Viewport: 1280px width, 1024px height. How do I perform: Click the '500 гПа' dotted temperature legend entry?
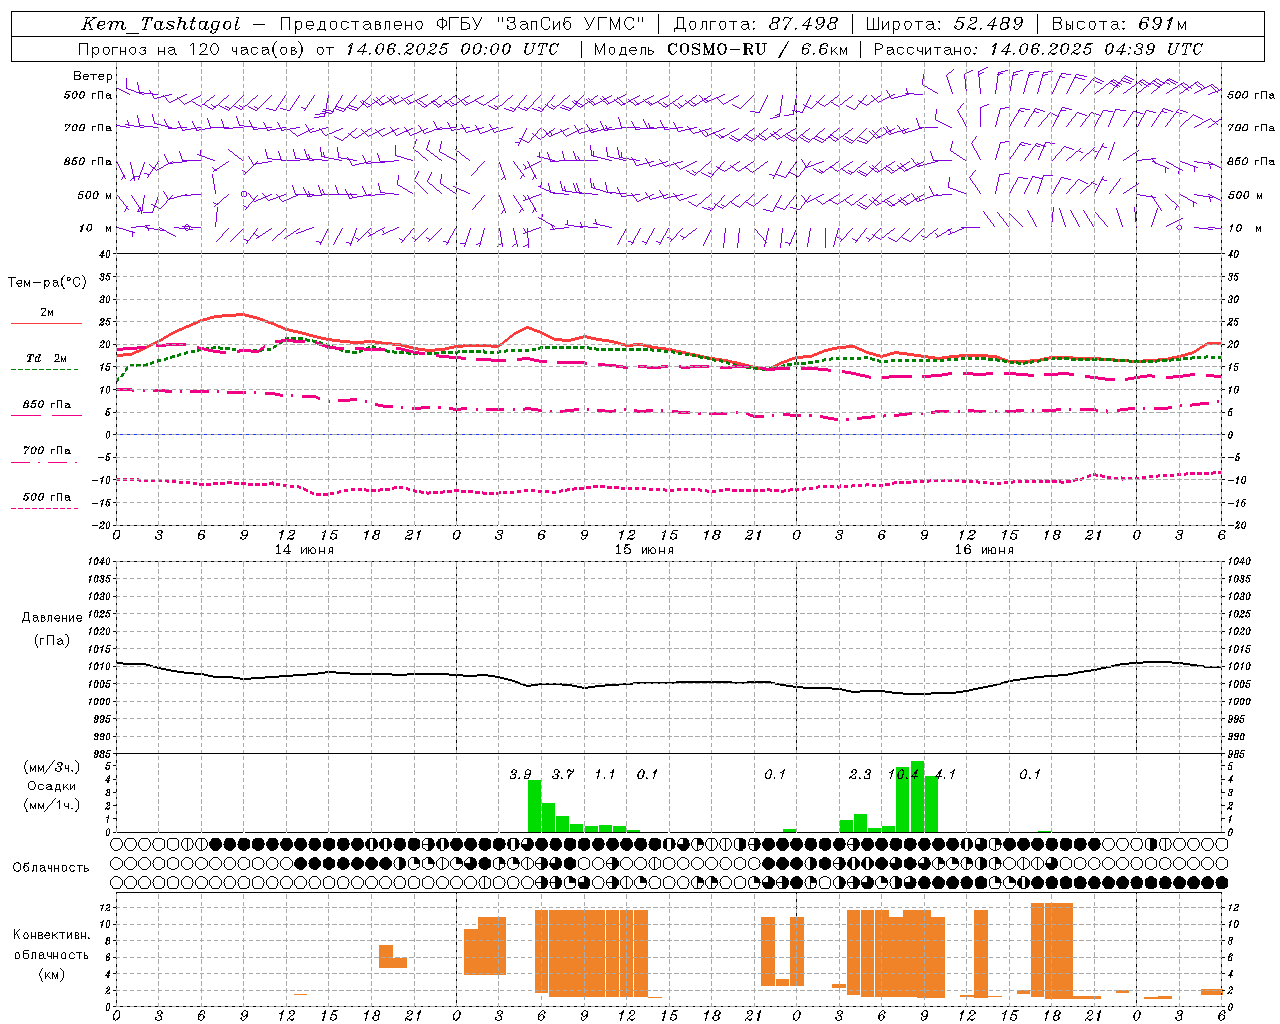pyautogui.click(x=46, y=497)
